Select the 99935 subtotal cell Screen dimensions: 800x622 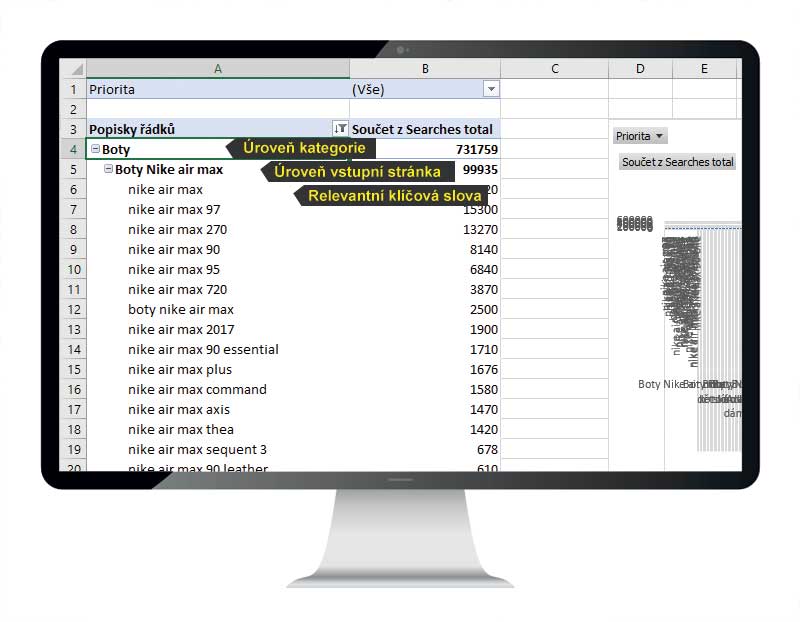[x=425, y=169]
